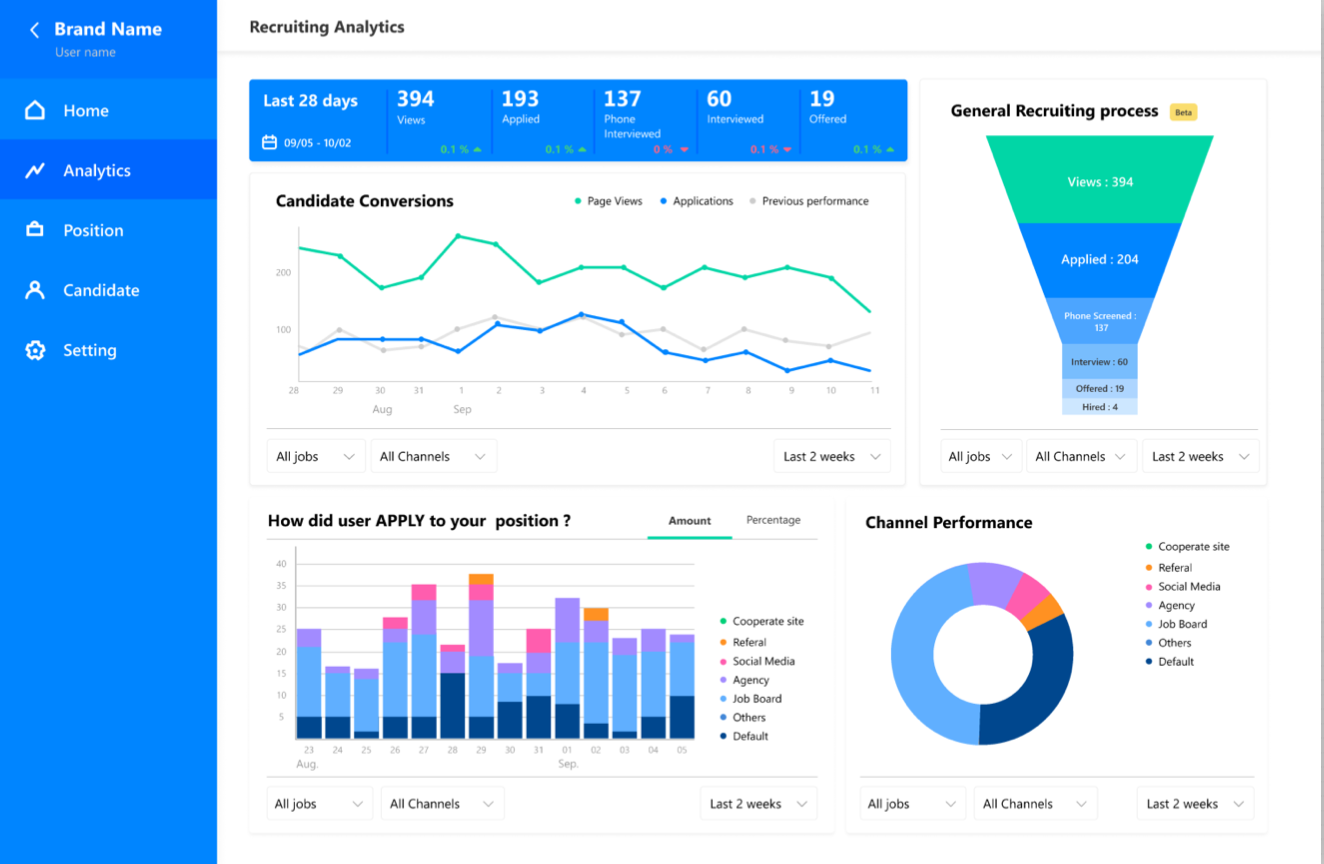The width and height of the screenshot is (1324, 864).
Task: Toggle Social Media in bar chart legend
Action: pos(757,661)
